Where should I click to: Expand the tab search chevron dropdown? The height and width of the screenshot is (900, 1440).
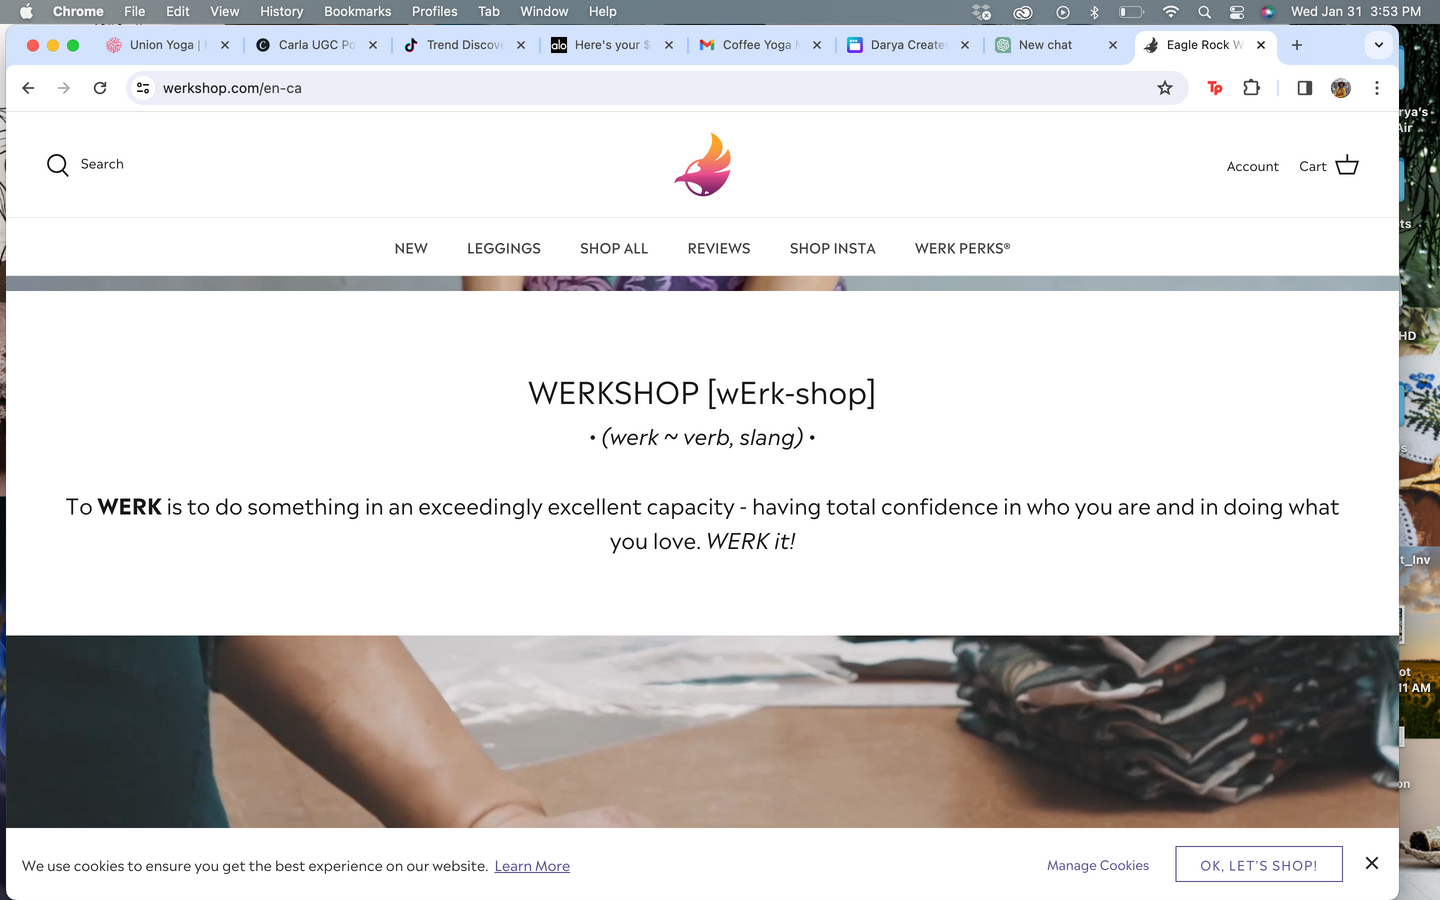(1379, 45)
